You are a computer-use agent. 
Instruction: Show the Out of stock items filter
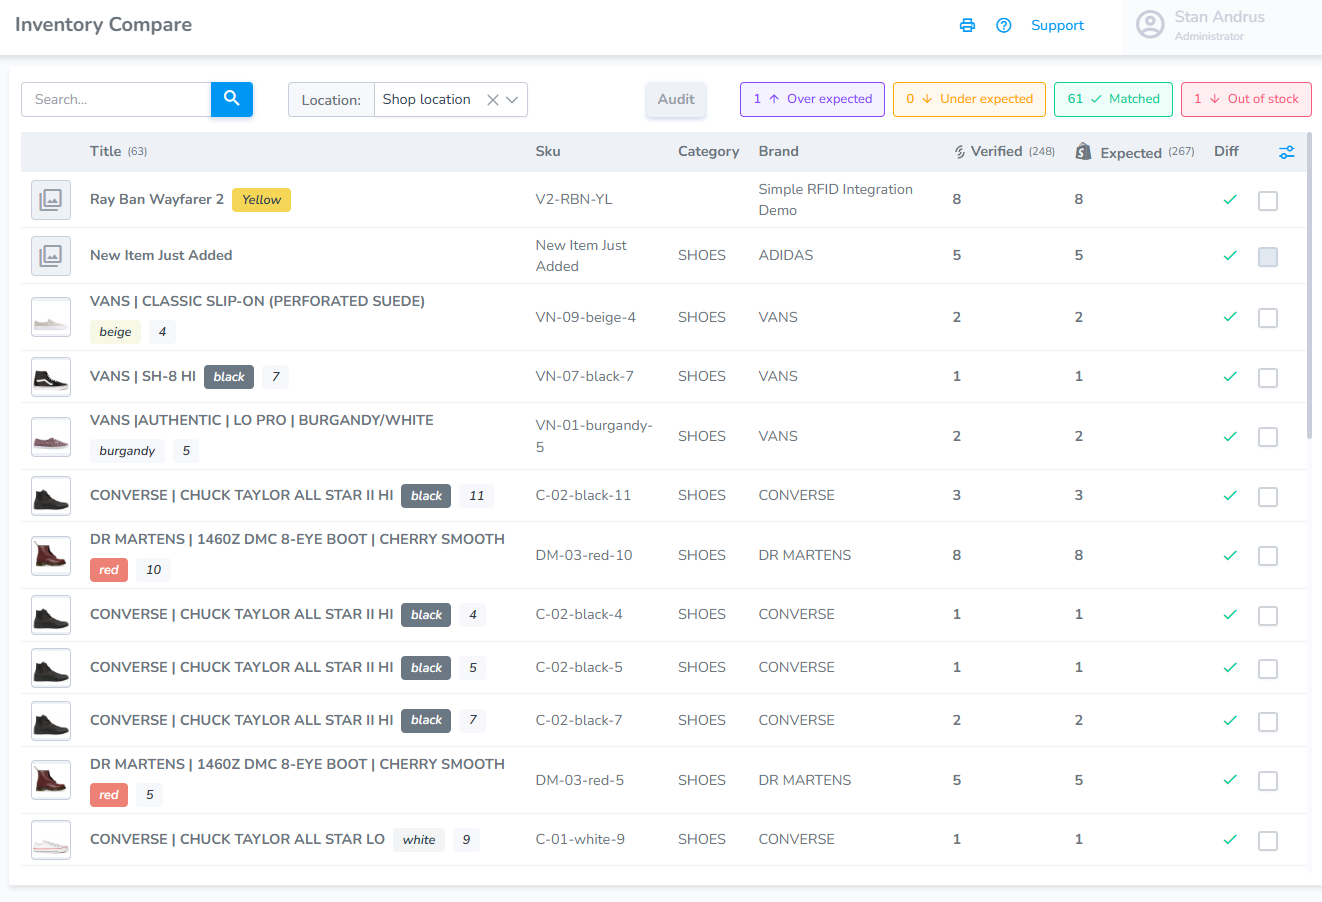[x=1246, y=99]
